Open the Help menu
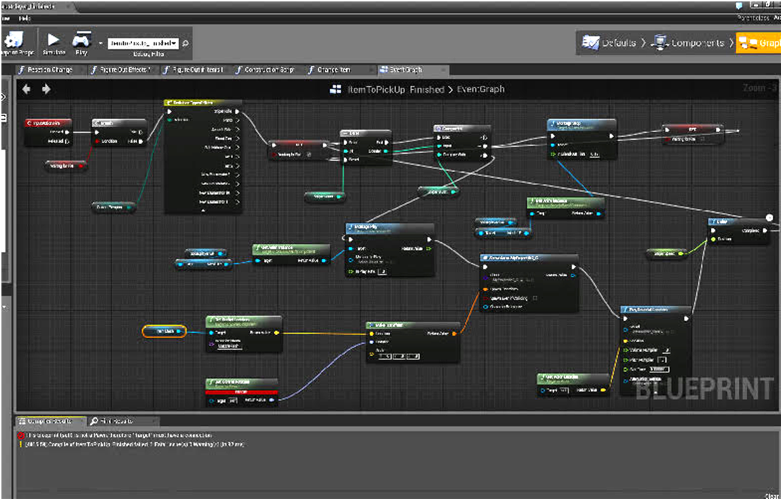Image resolution: width=782 pixels, height=500 pixels. tap(24, 18)
